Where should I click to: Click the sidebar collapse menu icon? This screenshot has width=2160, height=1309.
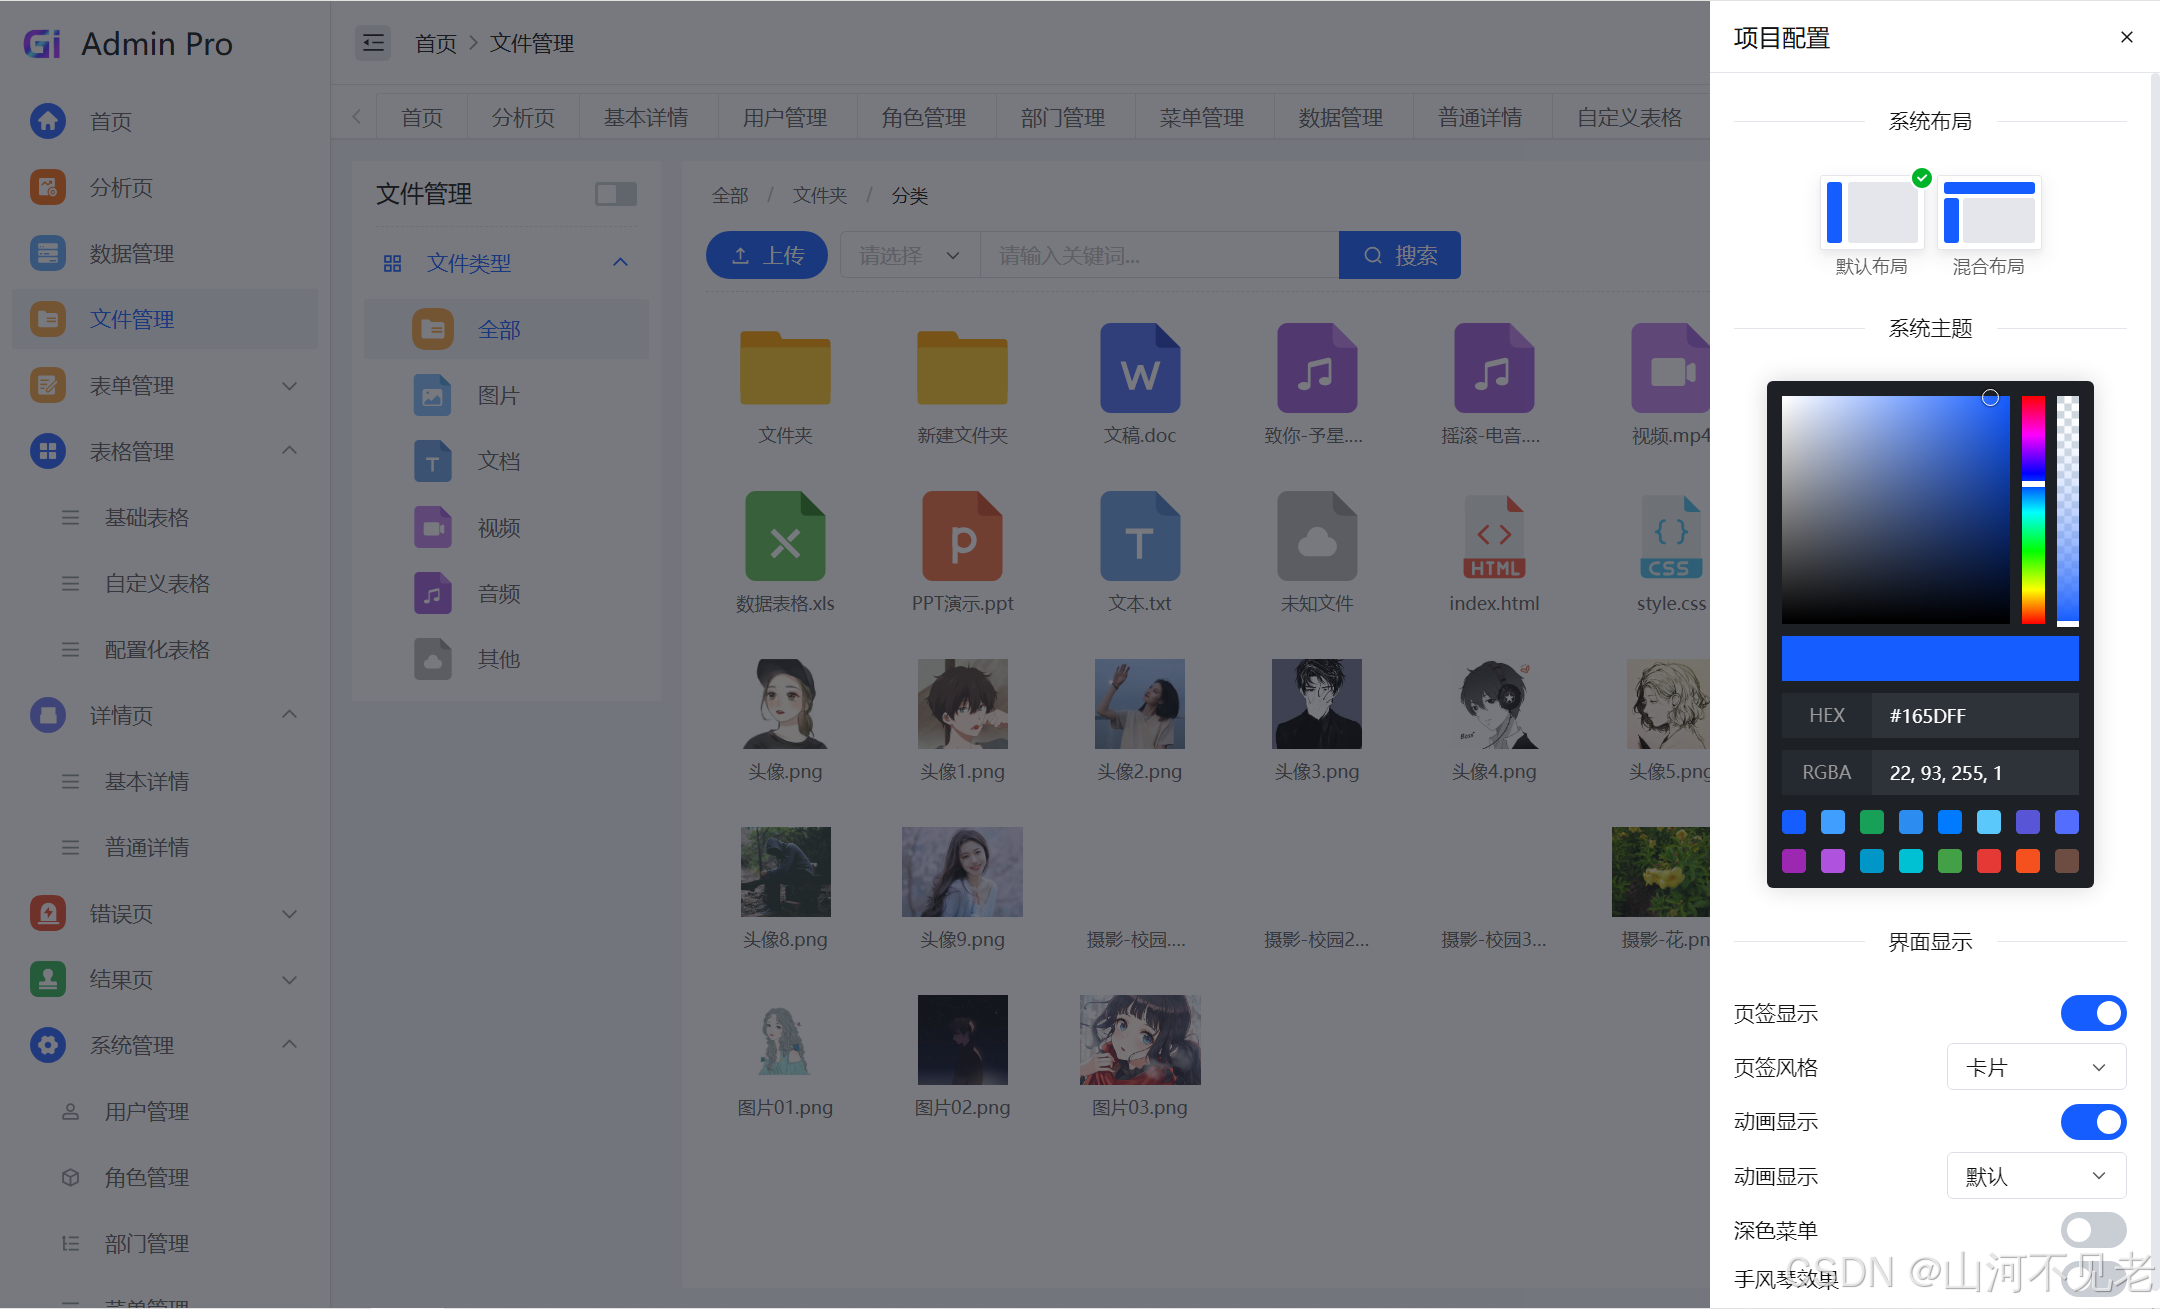373,43
